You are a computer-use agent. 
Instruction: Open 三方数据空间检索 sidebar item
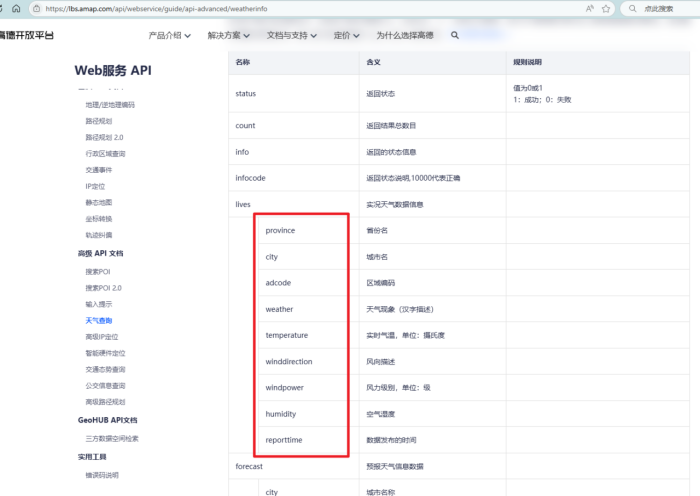pos(112,438)
